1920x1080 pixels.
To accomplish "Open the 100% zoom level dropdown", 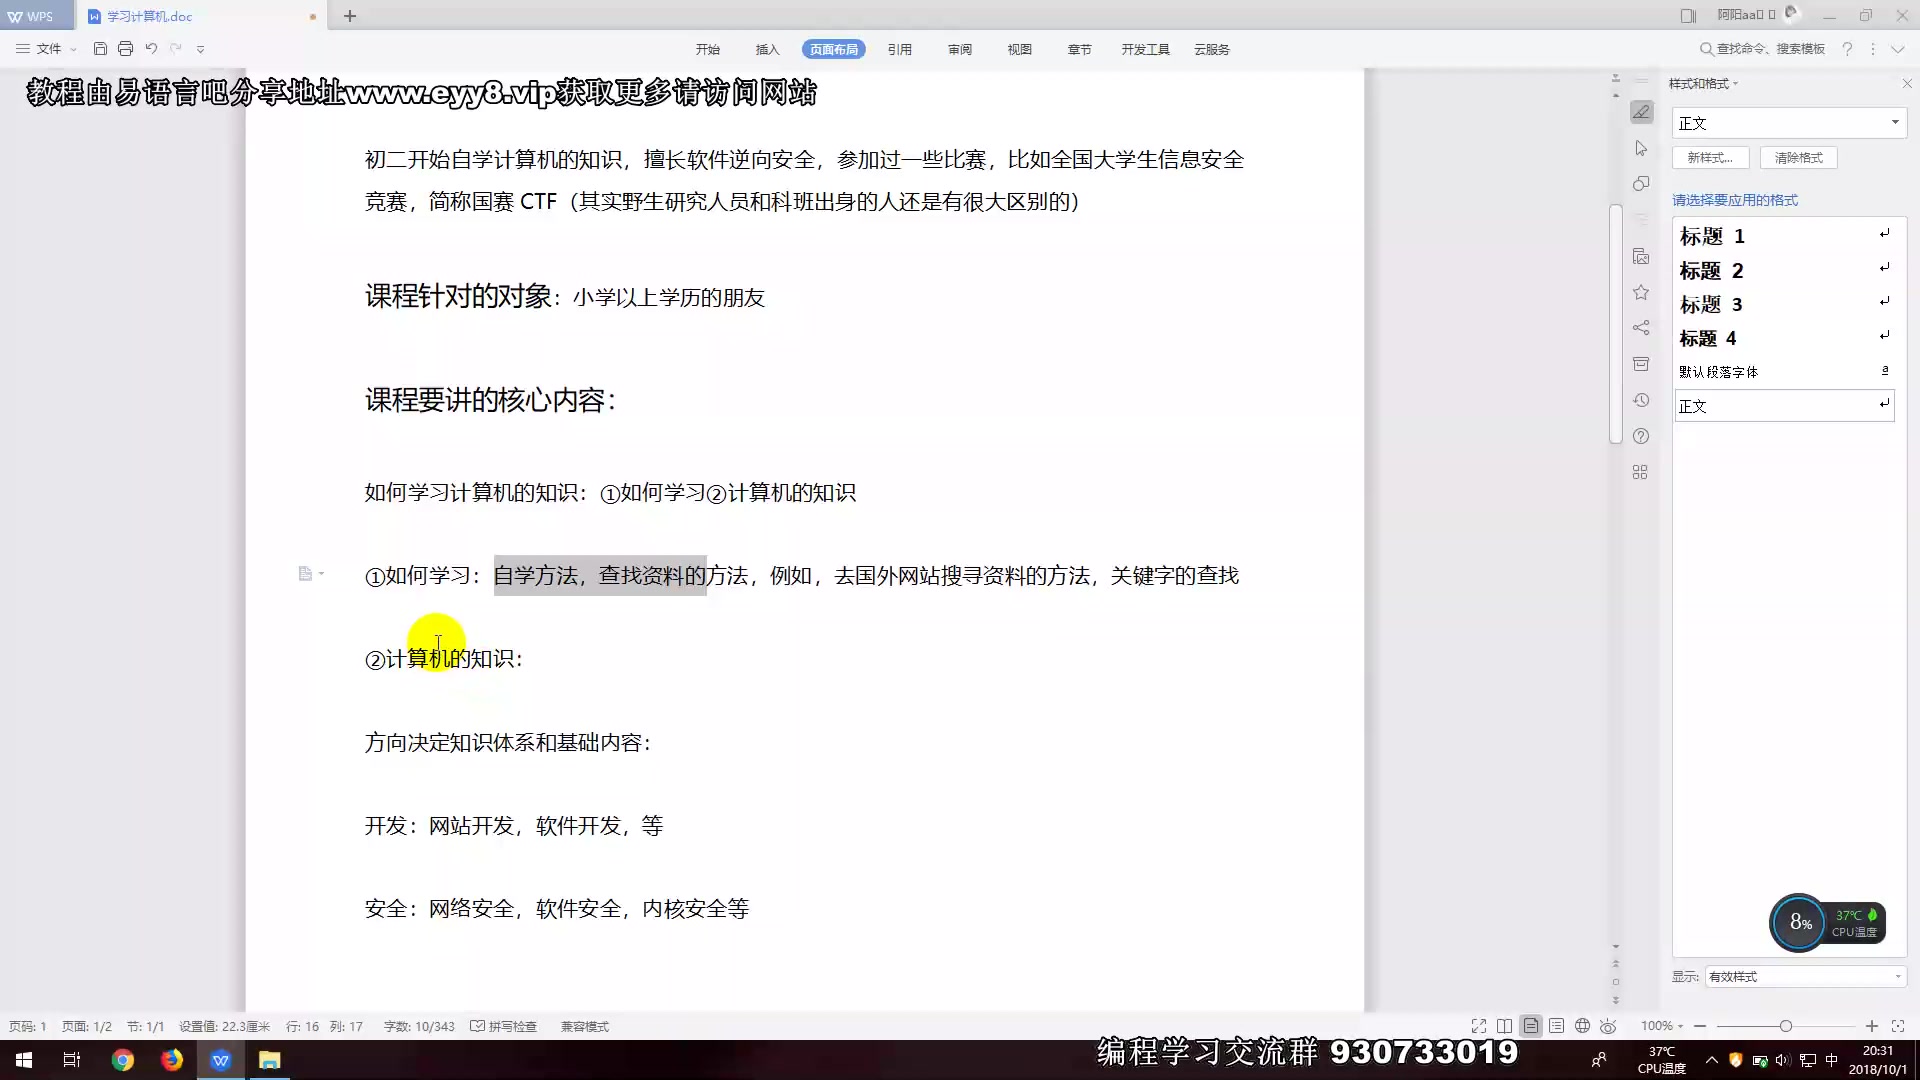I will [1662, 1026].
